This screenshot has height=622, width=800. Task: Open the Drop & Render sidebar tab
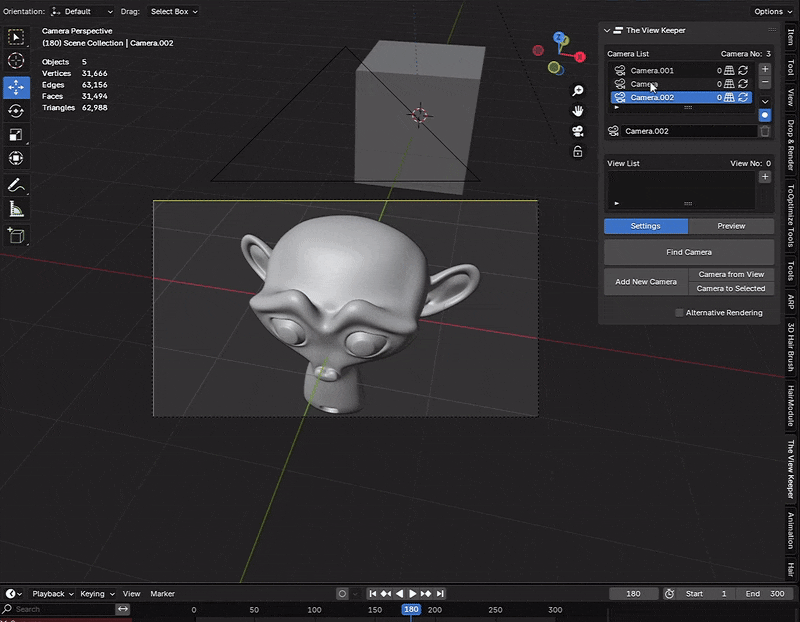791,145
